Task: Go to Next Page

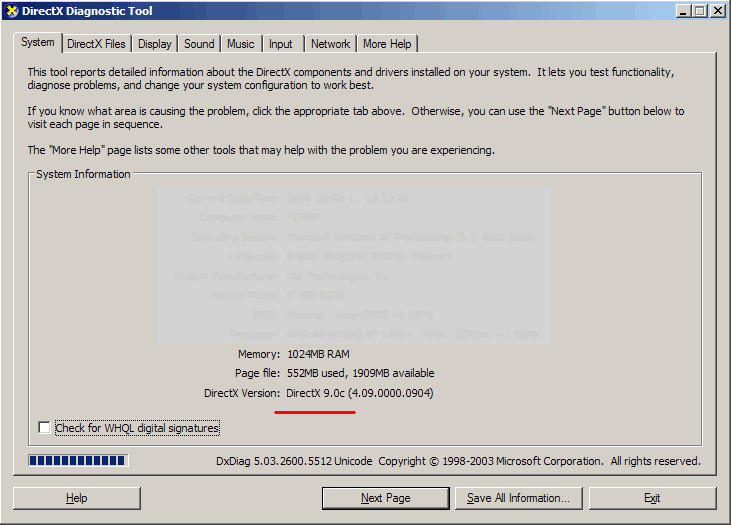Action: click(x=386, y=498)
